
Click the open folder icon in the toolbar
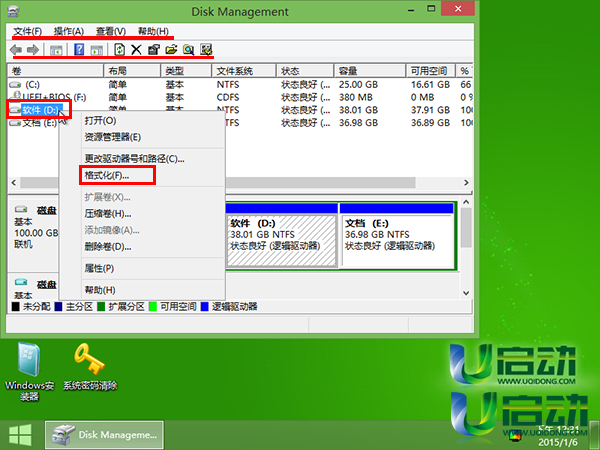click(x=171, y=50)
